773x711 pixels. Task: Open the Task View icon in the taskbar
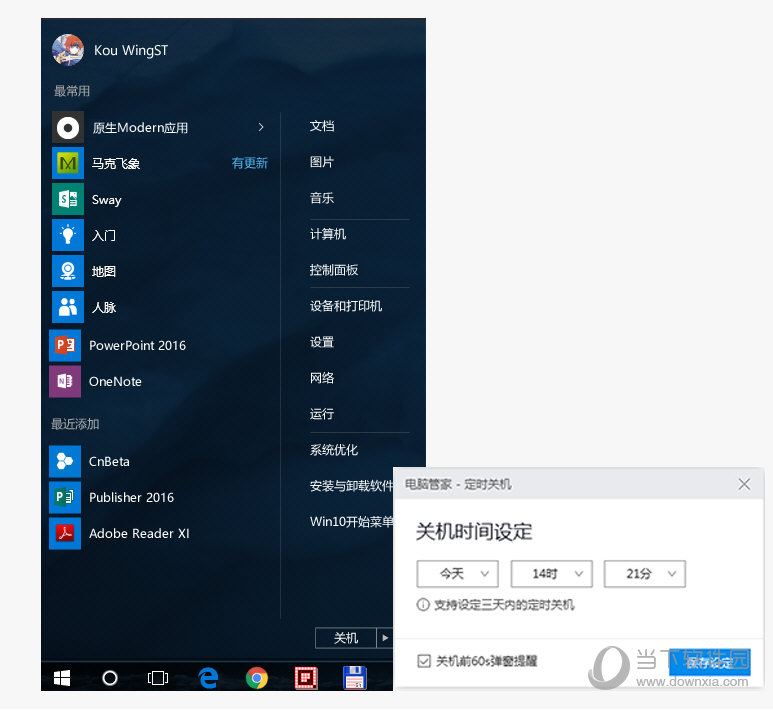point(158,678)
